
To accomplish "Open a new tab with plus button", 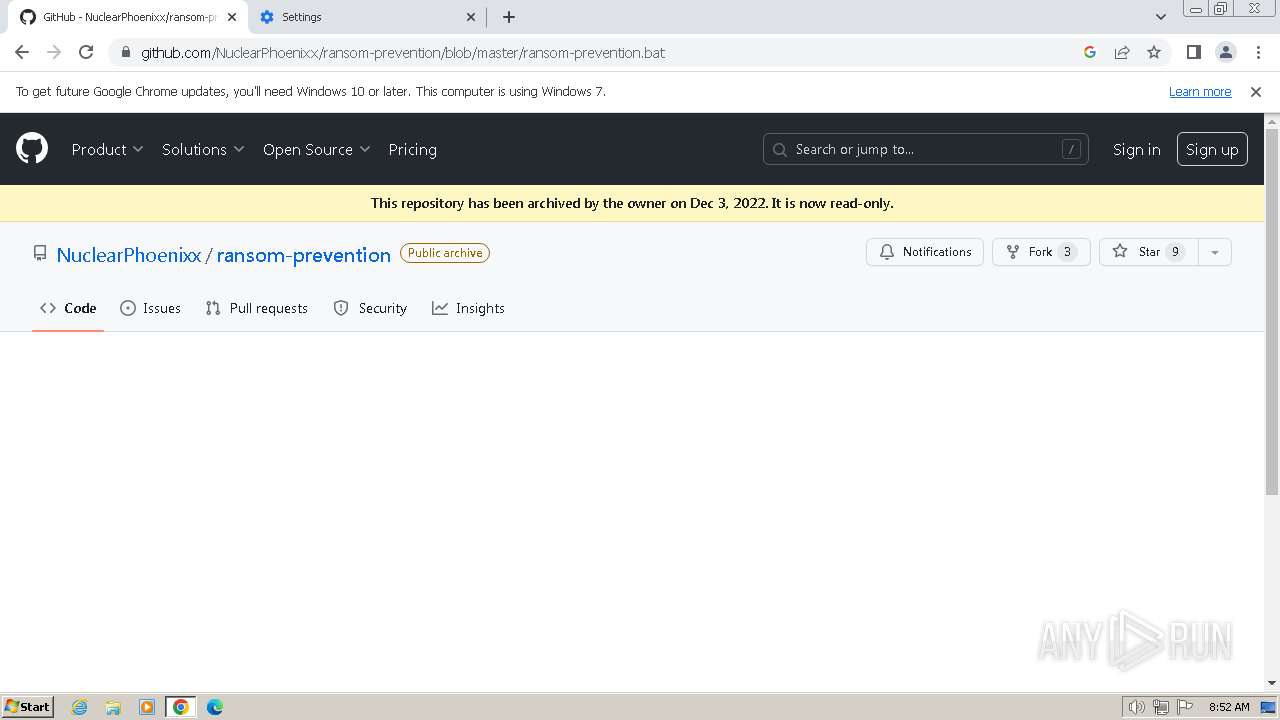I will click(509, 17).
